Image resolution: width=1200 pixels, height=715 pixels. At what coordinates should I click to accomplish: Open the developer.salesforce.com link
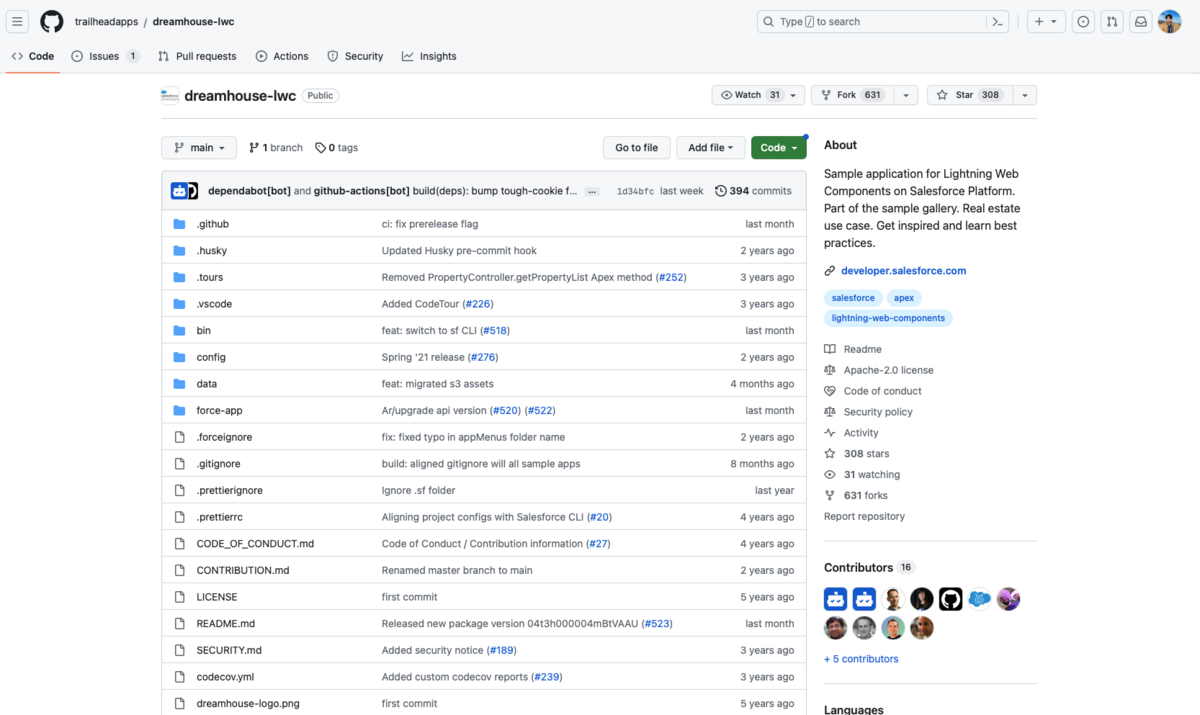(904, 271)
